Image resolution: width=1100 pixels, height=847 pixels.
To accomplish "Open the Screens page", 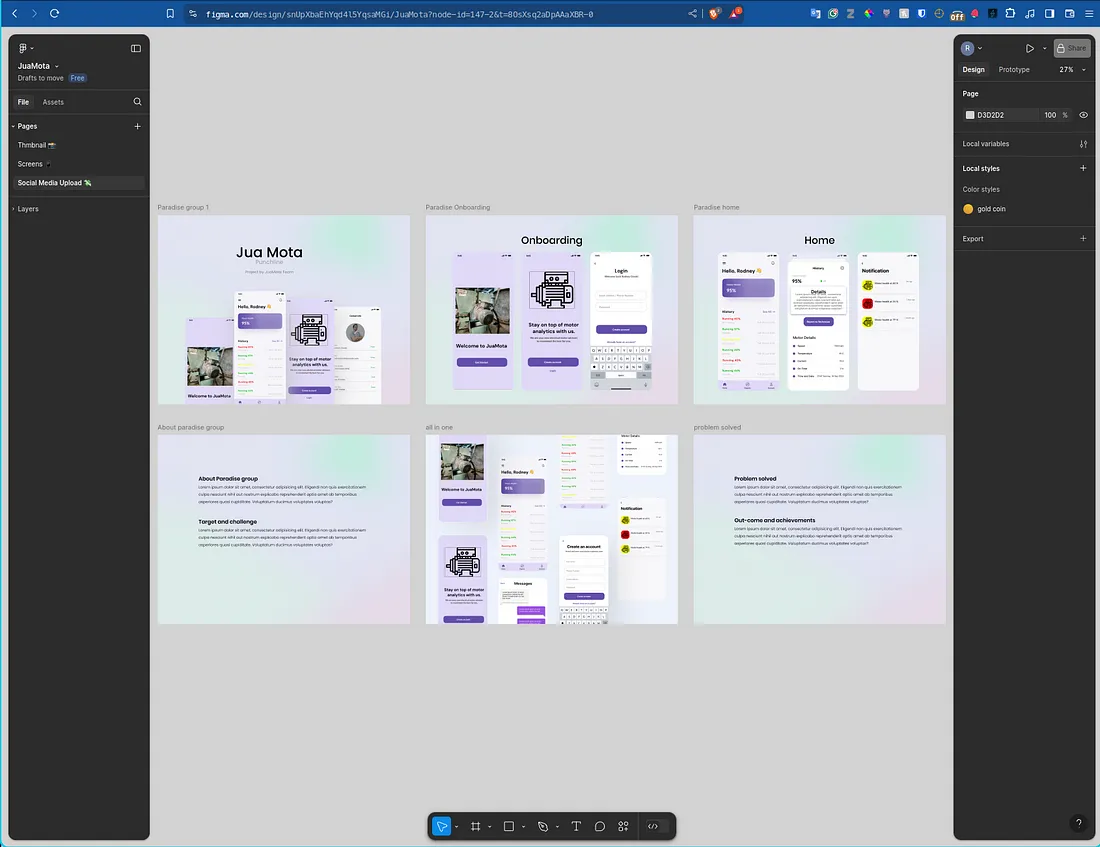I will click(31, 164).
